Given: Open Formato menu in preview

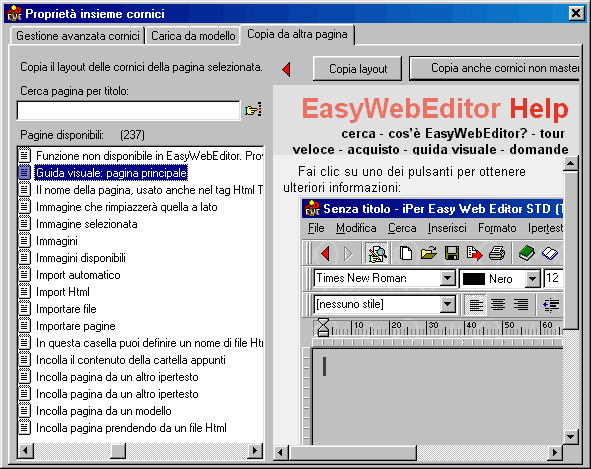Looking at the screenshot, I should coord(497,228).
